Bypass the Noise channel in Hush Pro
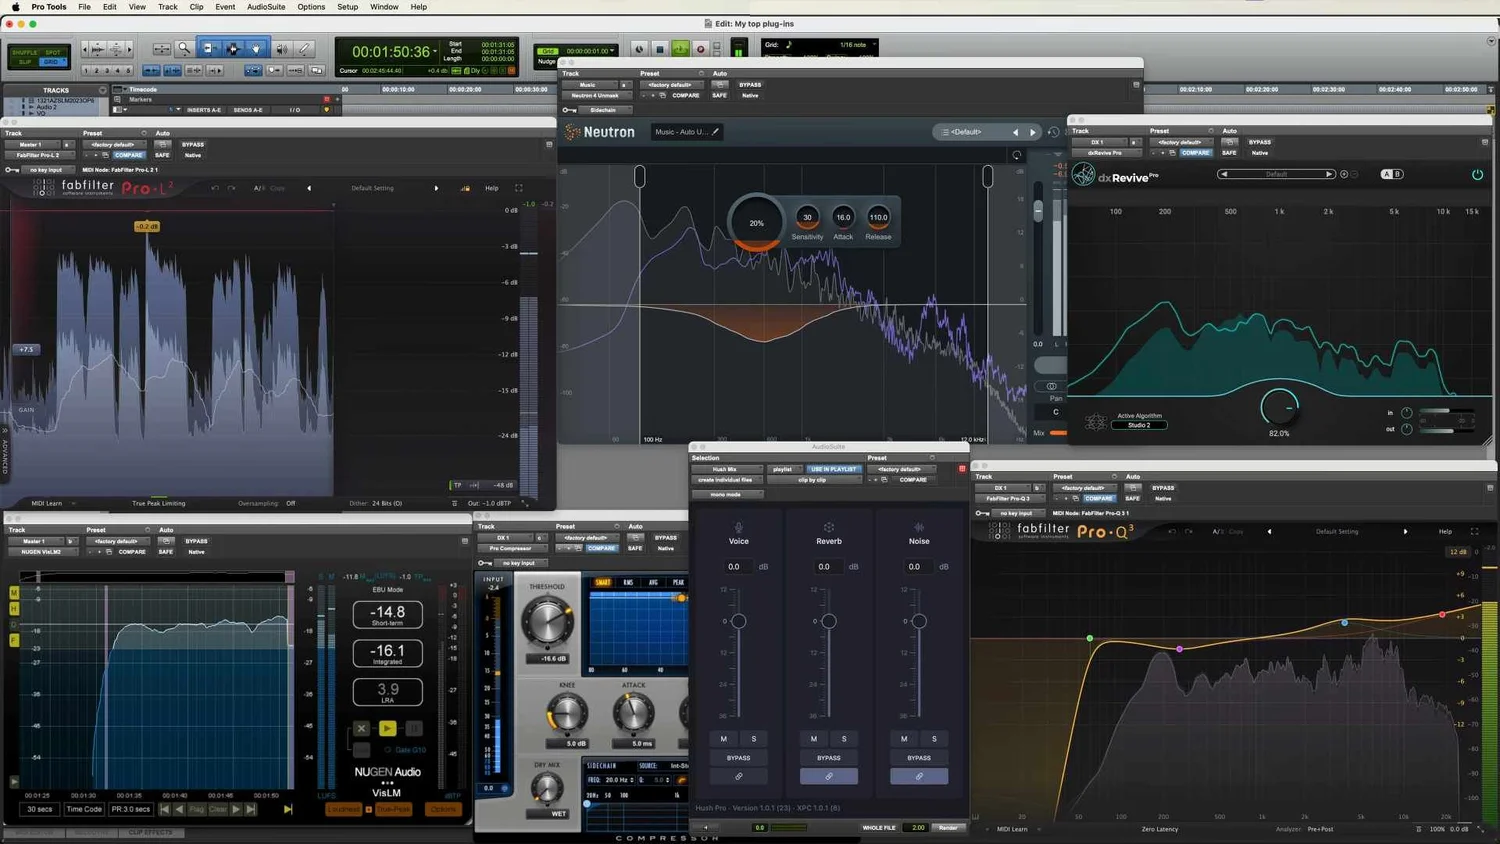 click(x=919, y=758)
